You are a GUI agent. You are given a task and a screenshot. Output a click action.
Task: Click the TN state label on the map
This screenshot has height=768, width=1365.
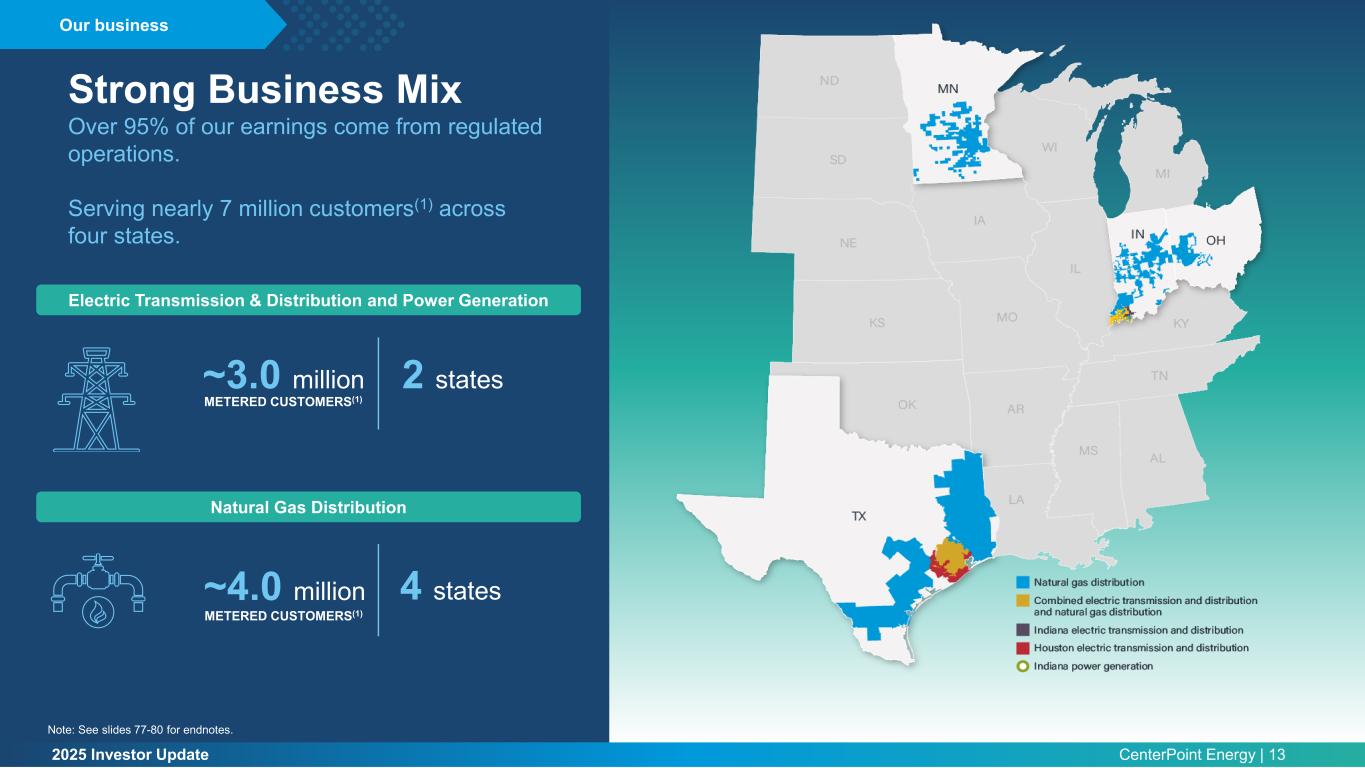tap(1159, 376)
